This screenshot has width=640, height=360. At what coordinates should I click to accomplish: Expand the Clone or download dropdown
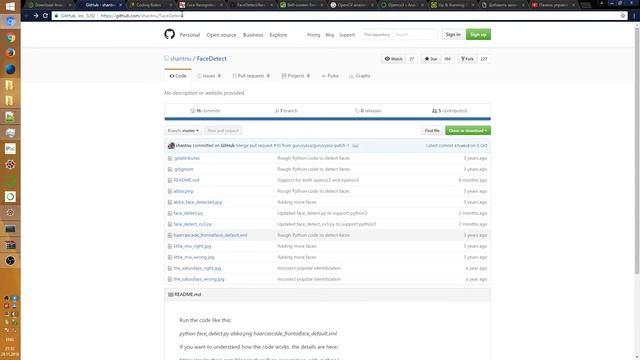[x=468, y=131]
